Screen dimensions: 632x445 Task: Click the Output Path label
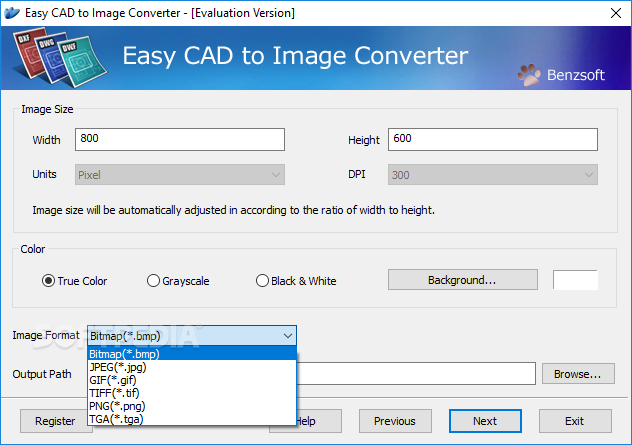pyautogui.click(x=42, y=374)
